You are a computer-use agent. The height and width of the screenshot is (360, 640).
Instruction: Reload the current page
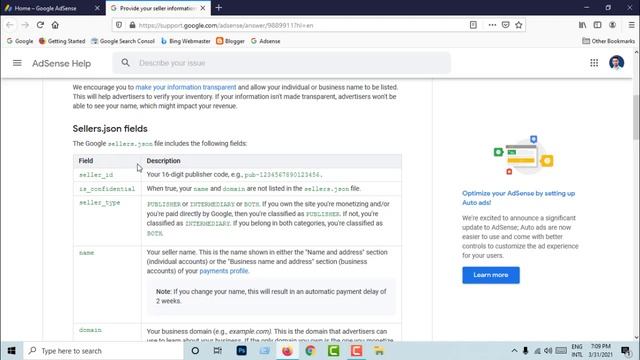[40, 25]
